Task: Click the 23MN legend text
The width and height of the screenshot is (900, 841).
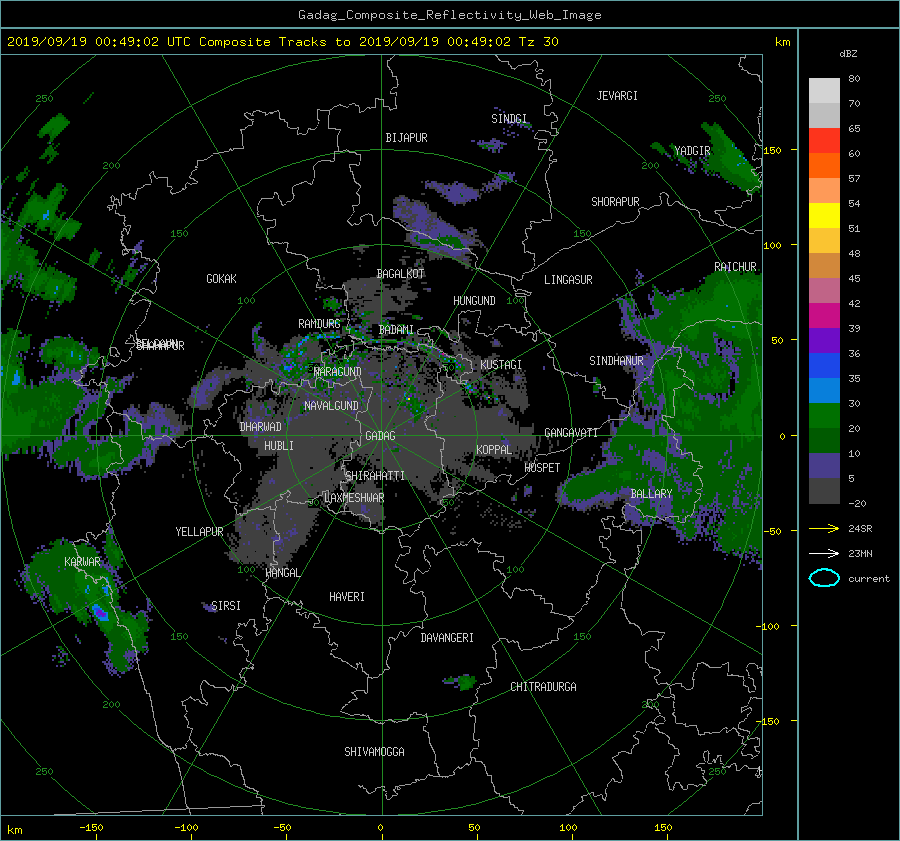Action: tap(860, 554)
